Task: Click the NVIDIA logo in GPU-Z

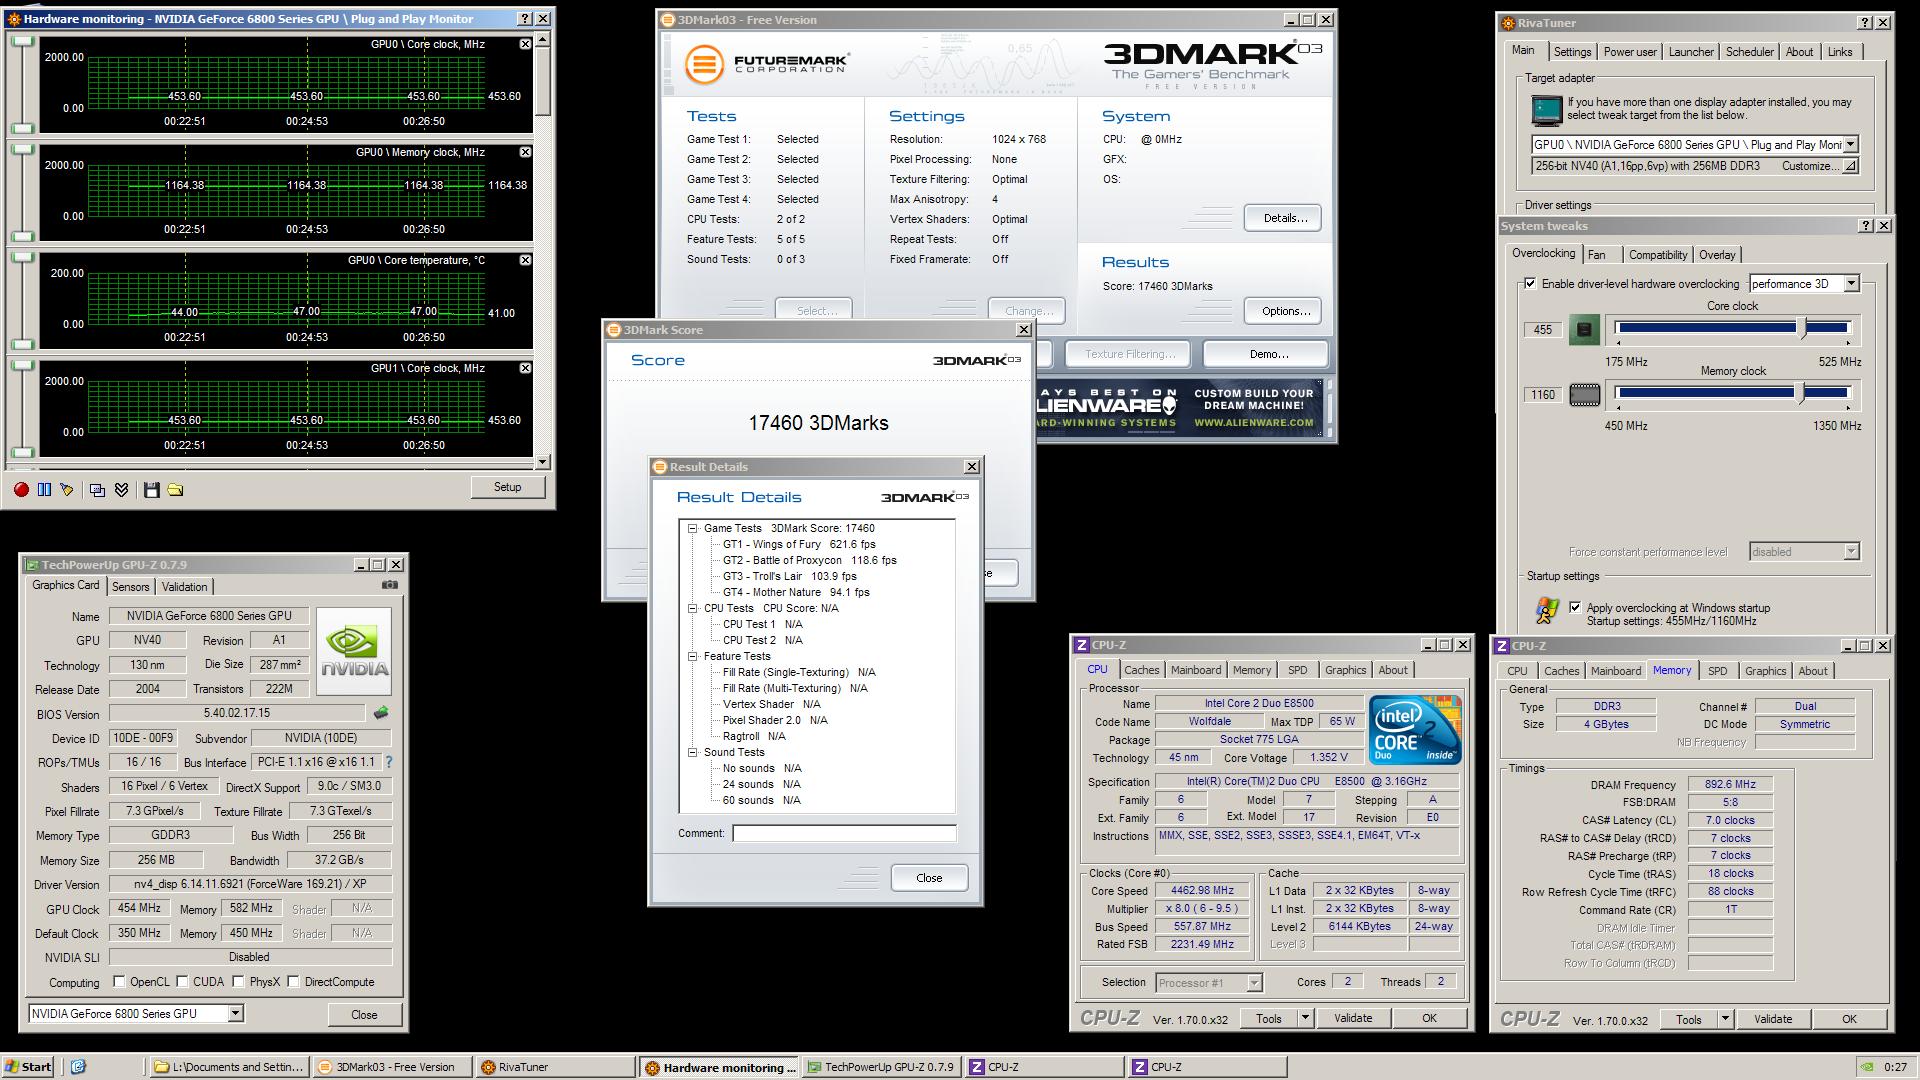Action: pyautogui.click(x=354, y=651)
